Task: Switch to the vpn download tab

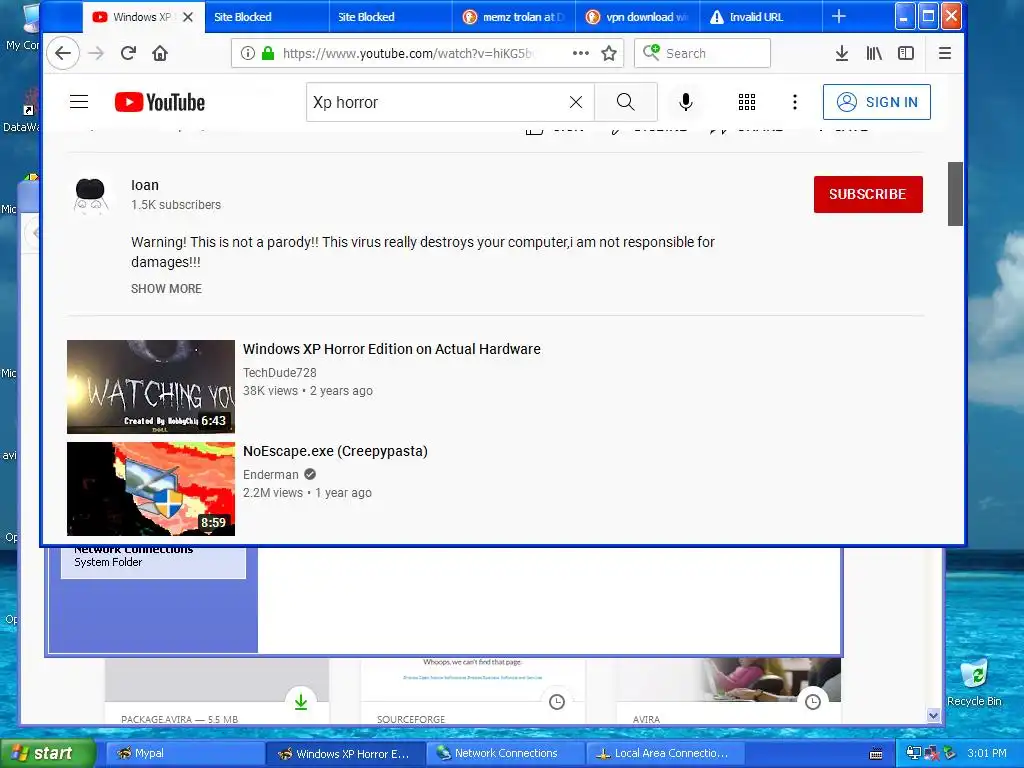Action: pyautogui.click(x=637, y=17)
